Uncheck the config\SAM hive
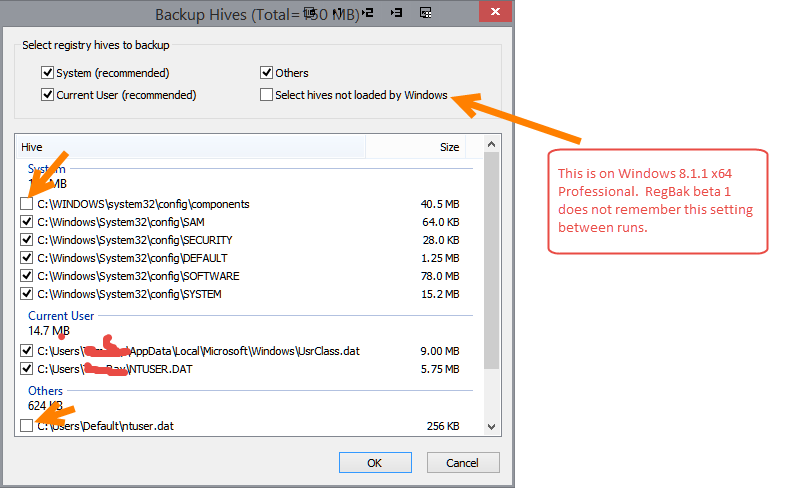This screenshot has height=488, width=786. [x=26, y=222]
